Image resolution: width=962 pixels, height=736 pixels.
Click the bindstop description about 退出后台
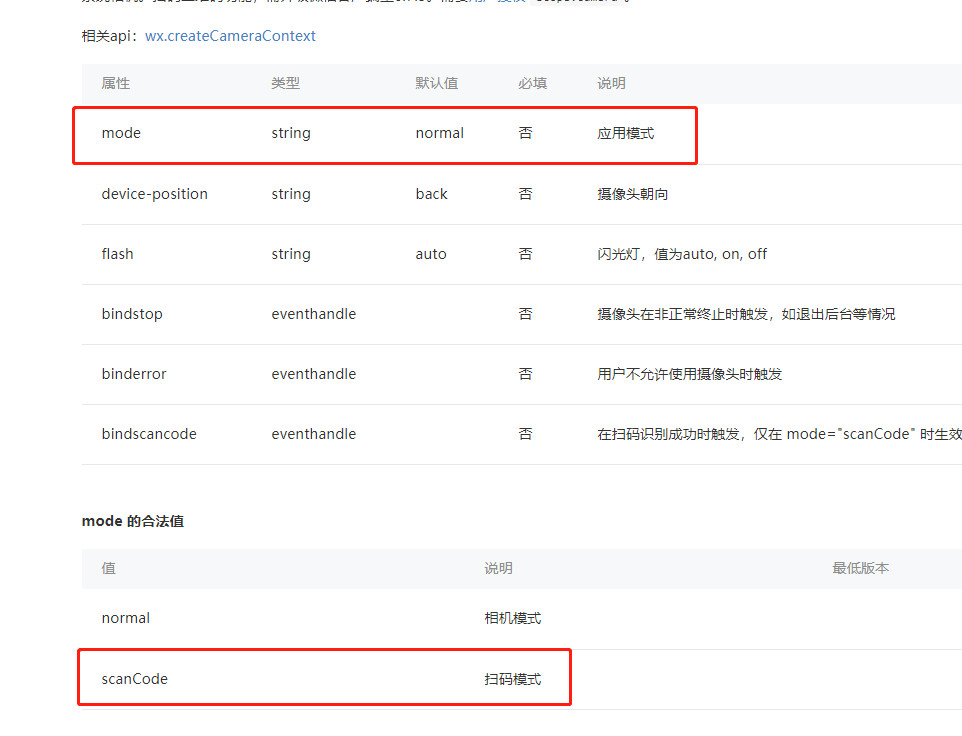point(746,314)
